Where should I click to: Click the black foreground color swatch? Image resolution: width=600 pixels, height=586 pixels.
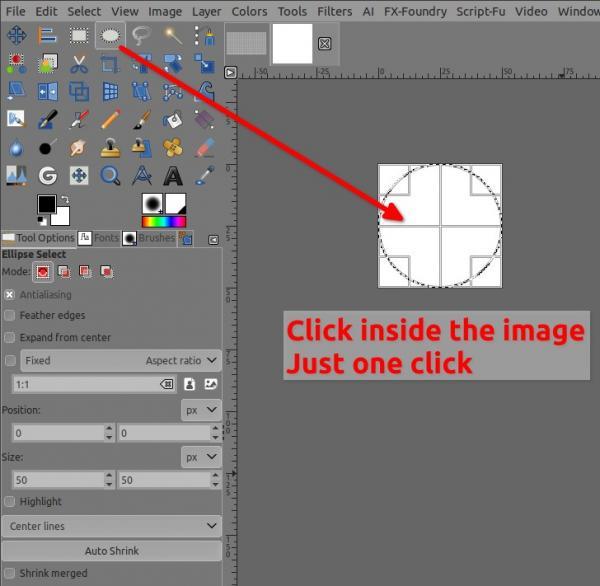(47, 204)
